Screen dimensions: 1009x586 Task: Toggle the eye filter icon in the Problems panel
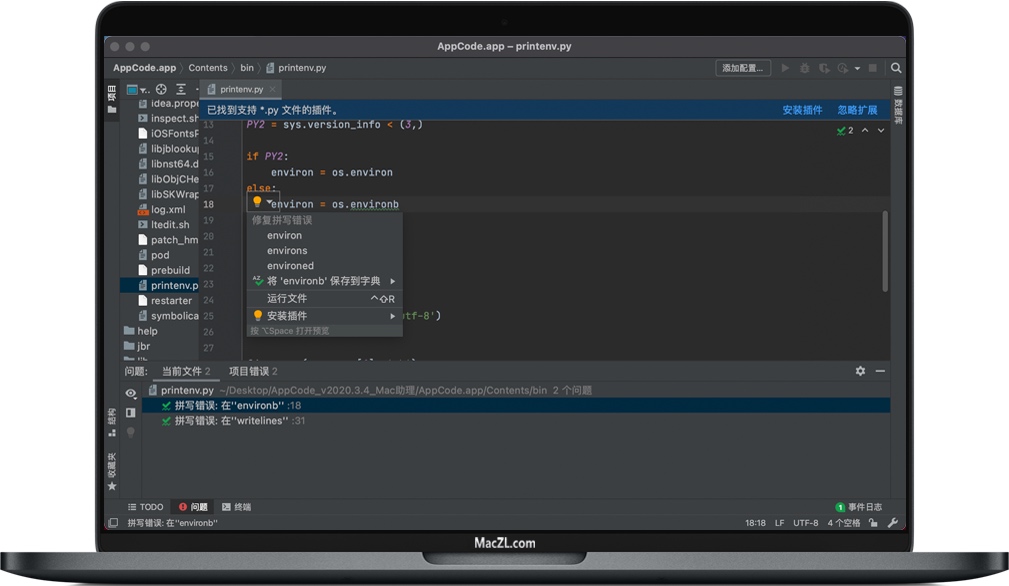coord(131,392)
